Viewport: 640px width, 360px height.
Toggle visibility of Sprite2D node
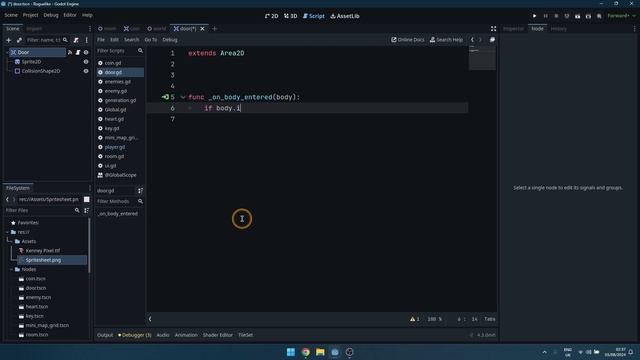click(x=86, y=62)
